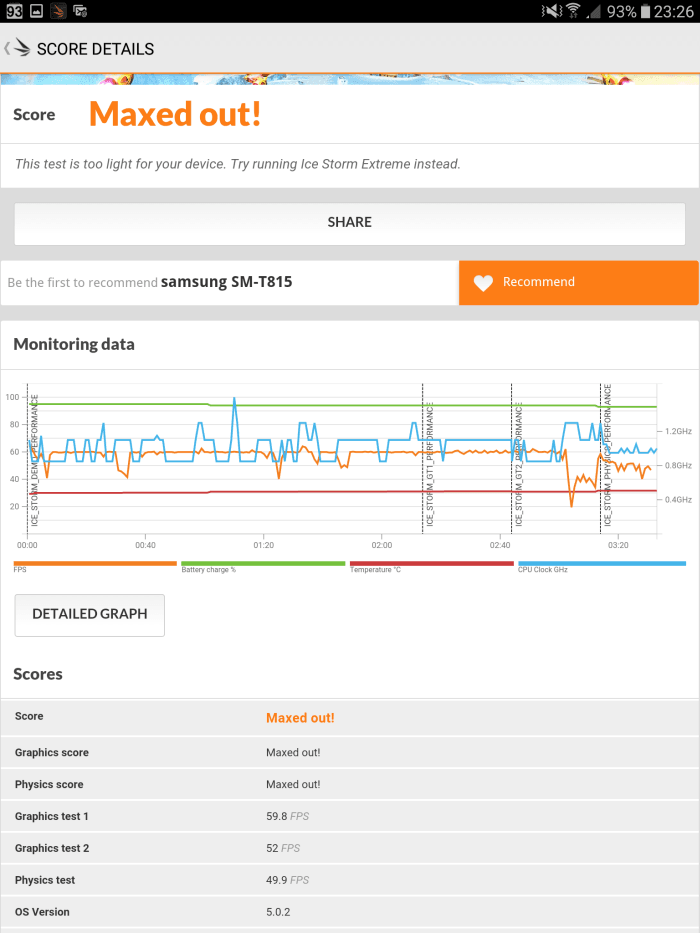Tap the large Maxed out! score heading
The image size is (700, 933).
point(175,114)
